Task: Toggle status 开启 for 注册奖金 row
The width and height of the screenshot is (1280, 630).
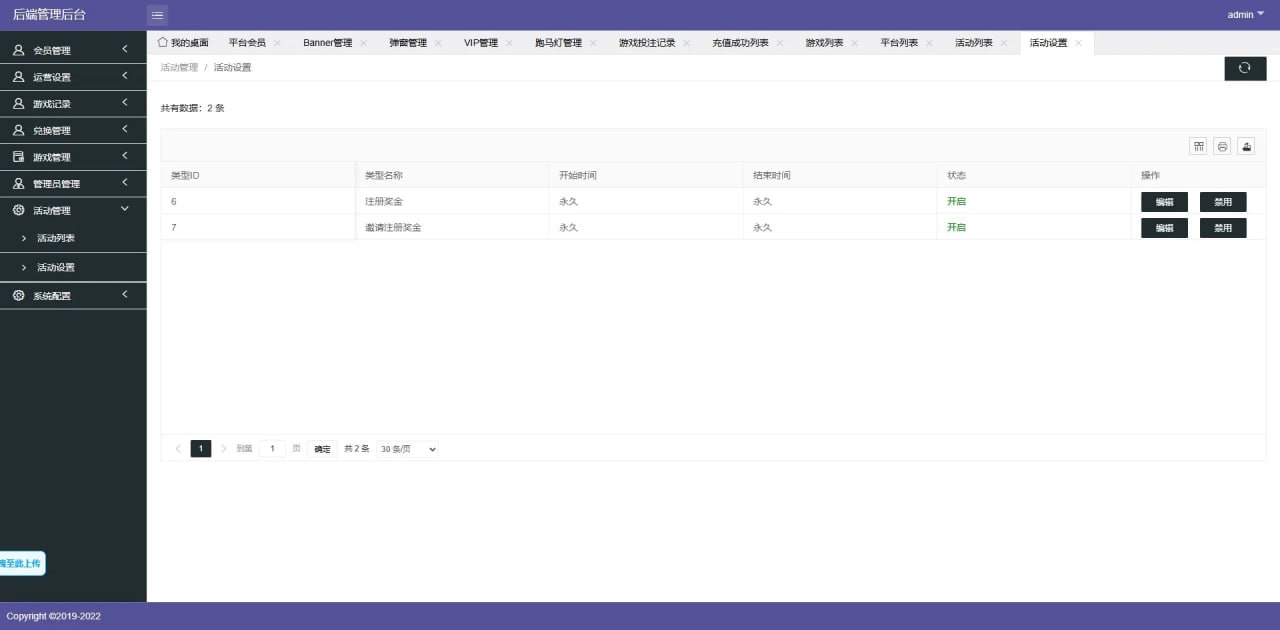Action: [956, 201]
